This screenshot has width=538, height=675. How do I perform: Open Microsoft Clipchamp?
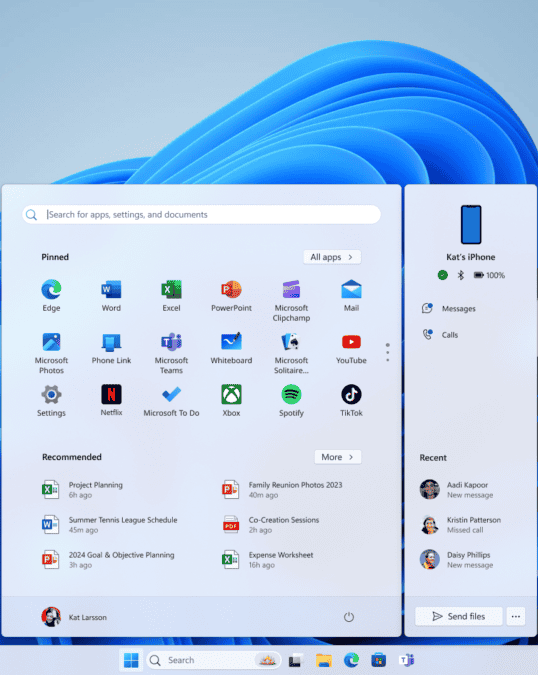[291, 300]
